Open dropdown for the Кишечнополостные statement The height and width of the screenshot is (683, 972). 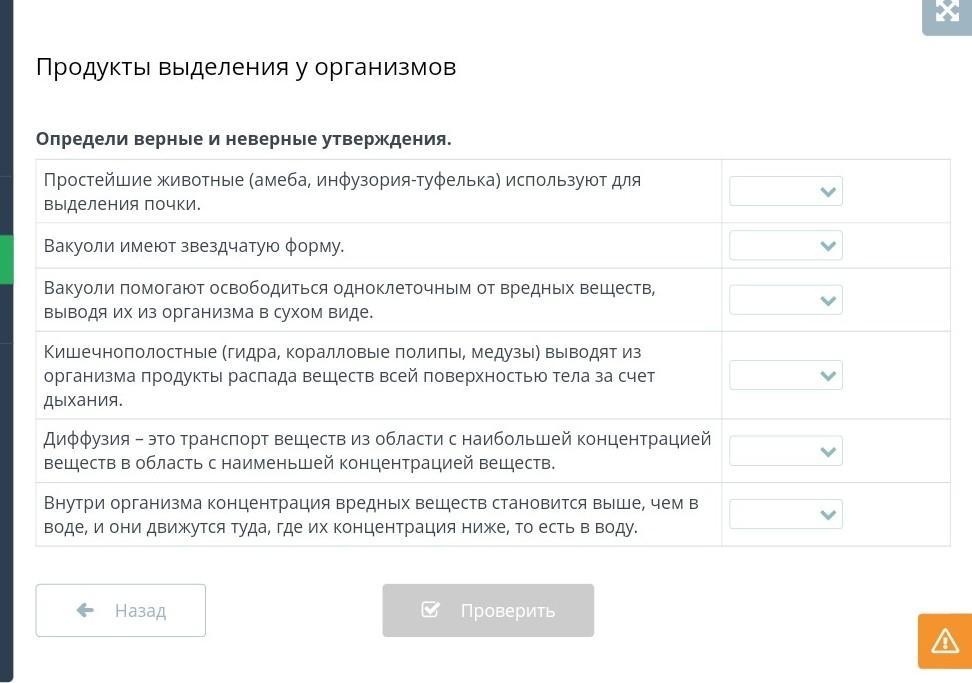point(786,375)
